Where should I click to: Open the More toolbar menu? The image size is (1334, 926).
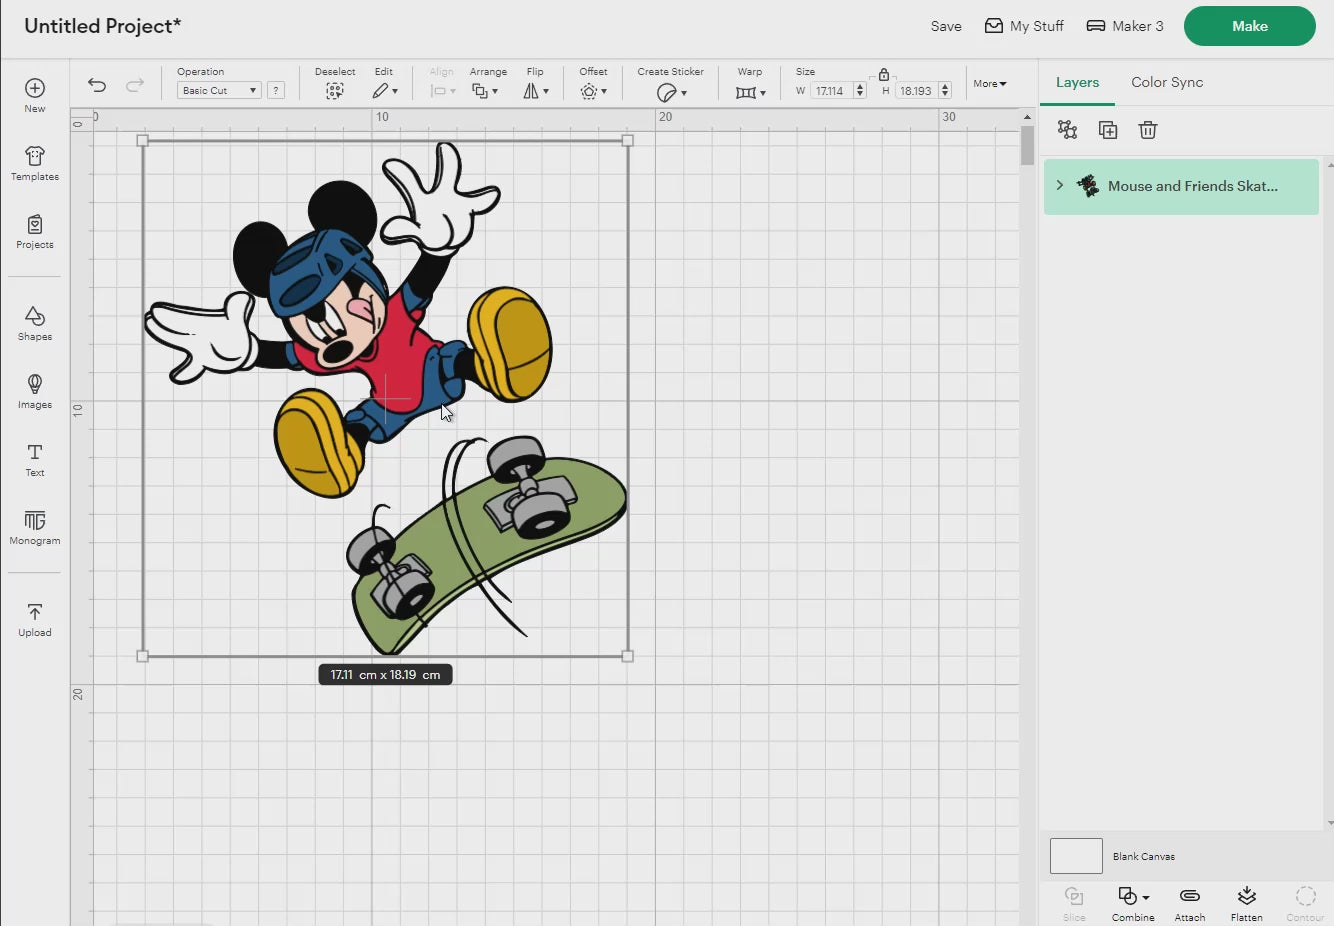coord(990,84)
